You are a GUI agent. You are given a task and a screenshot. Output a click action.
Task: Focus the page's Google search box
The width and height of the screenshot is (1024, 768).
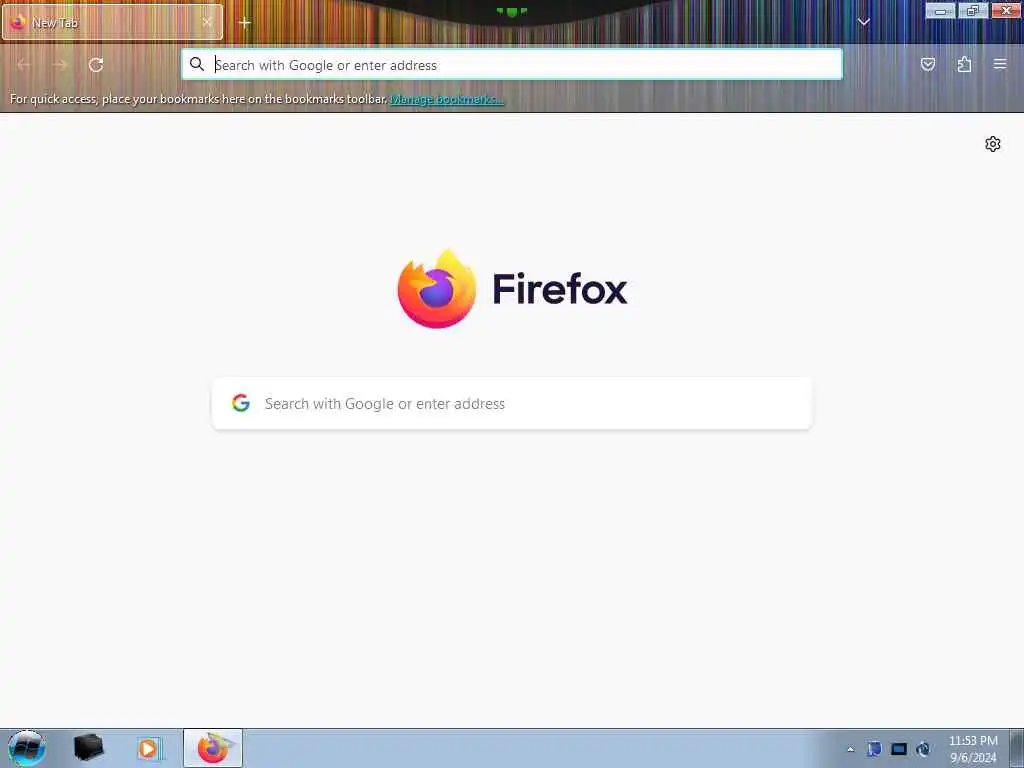click(x=512, y=404)
